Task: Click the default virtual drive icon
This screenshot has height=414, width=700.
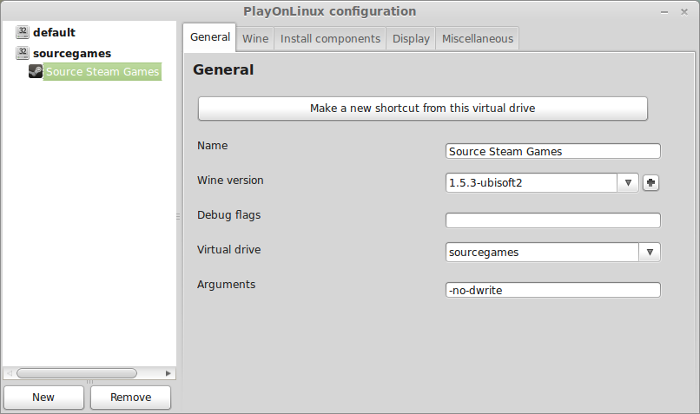Action: [x=22, y=32]
